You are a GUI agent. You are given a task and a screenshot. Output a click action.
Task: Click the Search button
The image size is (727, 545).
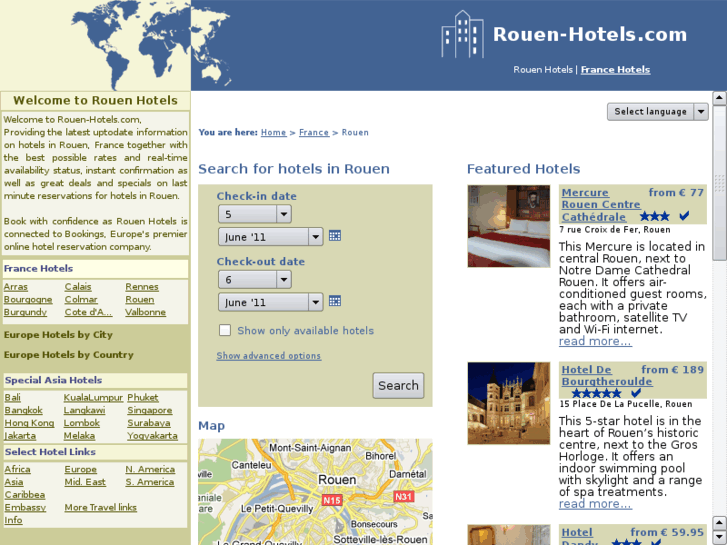tap(398, 385)
